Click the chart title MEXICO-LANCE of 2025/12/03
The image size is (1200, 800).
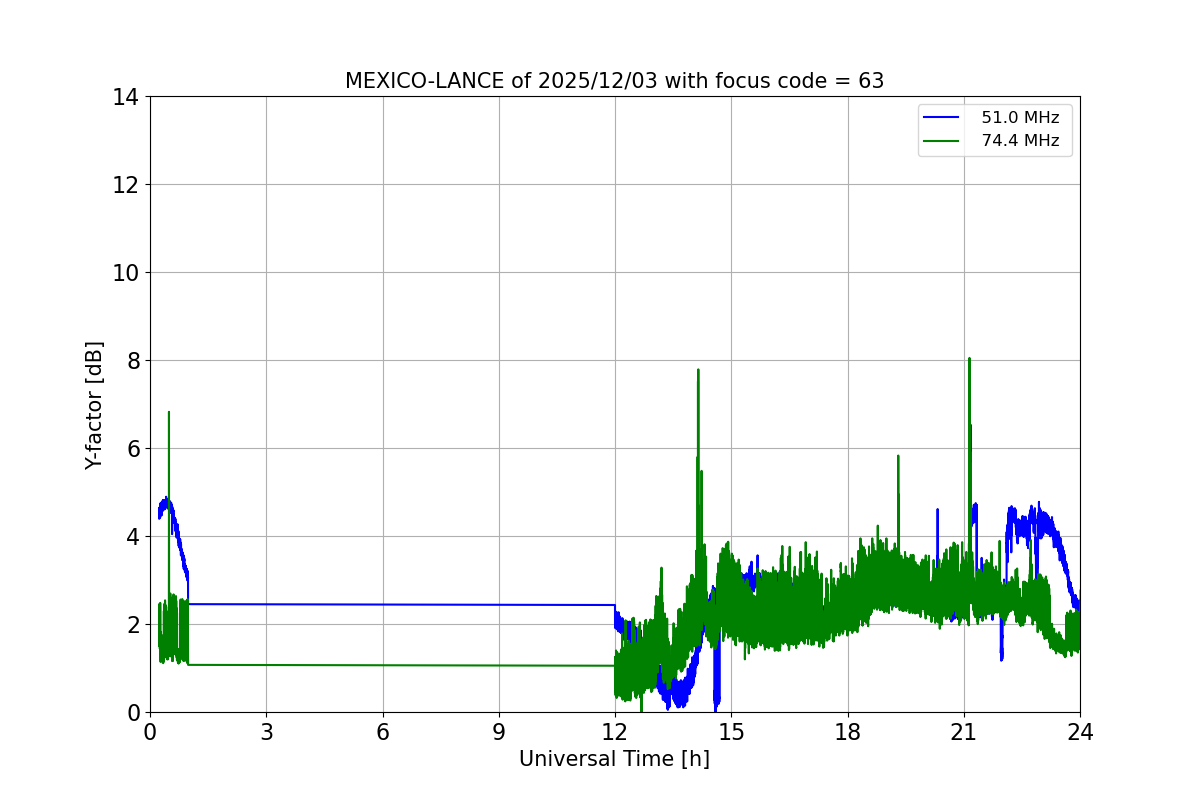click(x=614, y=81)
